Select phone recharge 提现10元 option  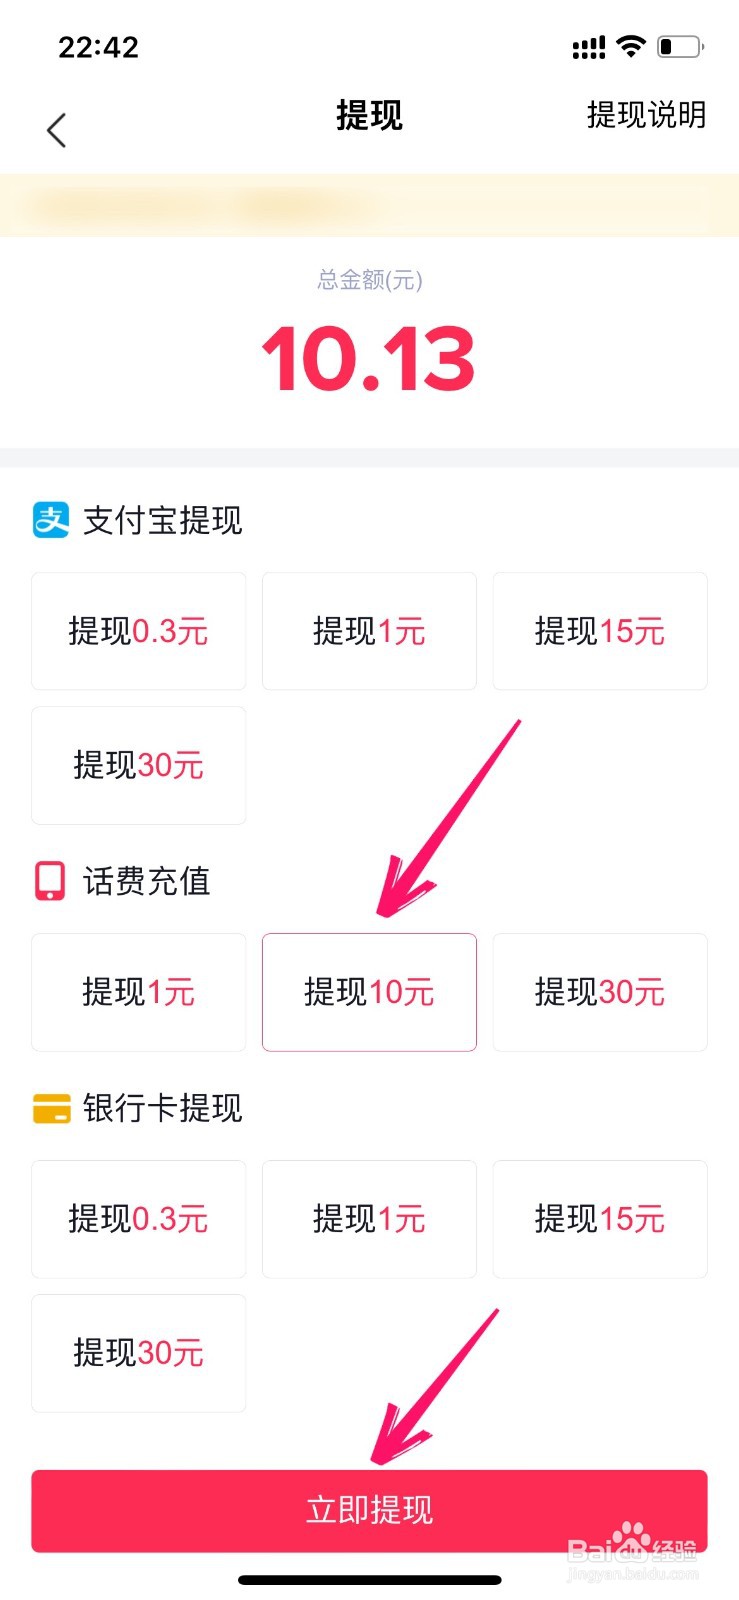click(369, 992)
